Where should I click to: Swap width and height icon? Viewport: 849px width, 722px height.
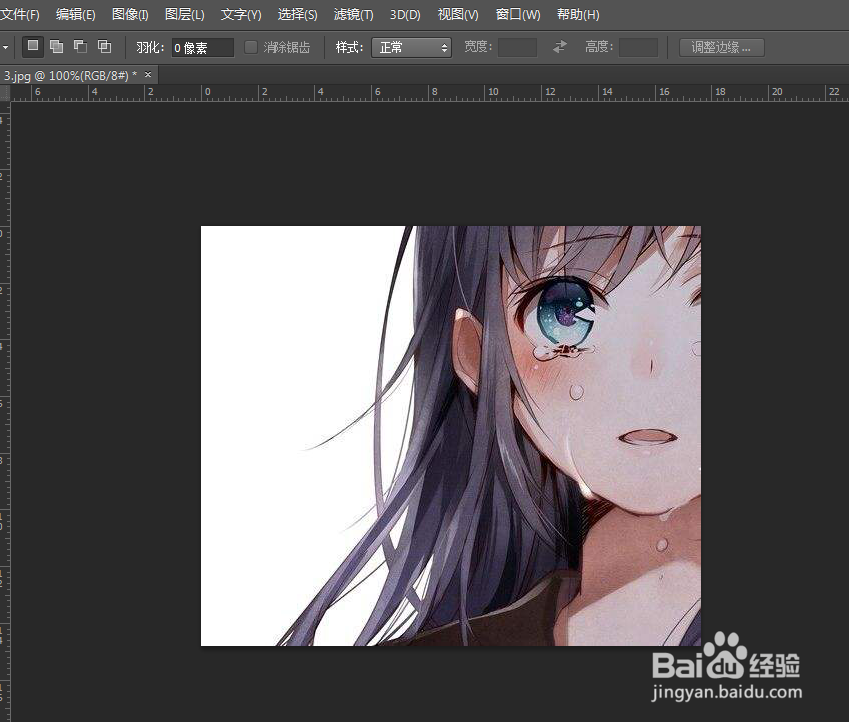click(560, 47)
